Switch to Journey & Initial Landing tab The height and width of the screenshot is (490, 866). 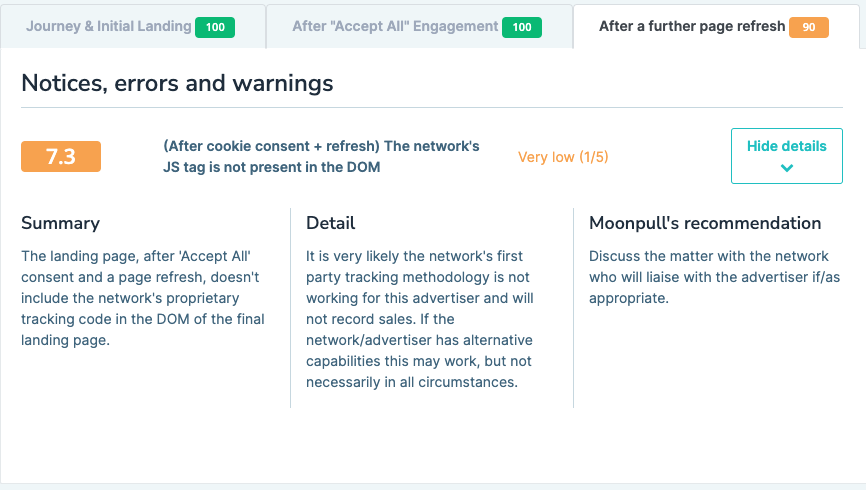[108, 27]
